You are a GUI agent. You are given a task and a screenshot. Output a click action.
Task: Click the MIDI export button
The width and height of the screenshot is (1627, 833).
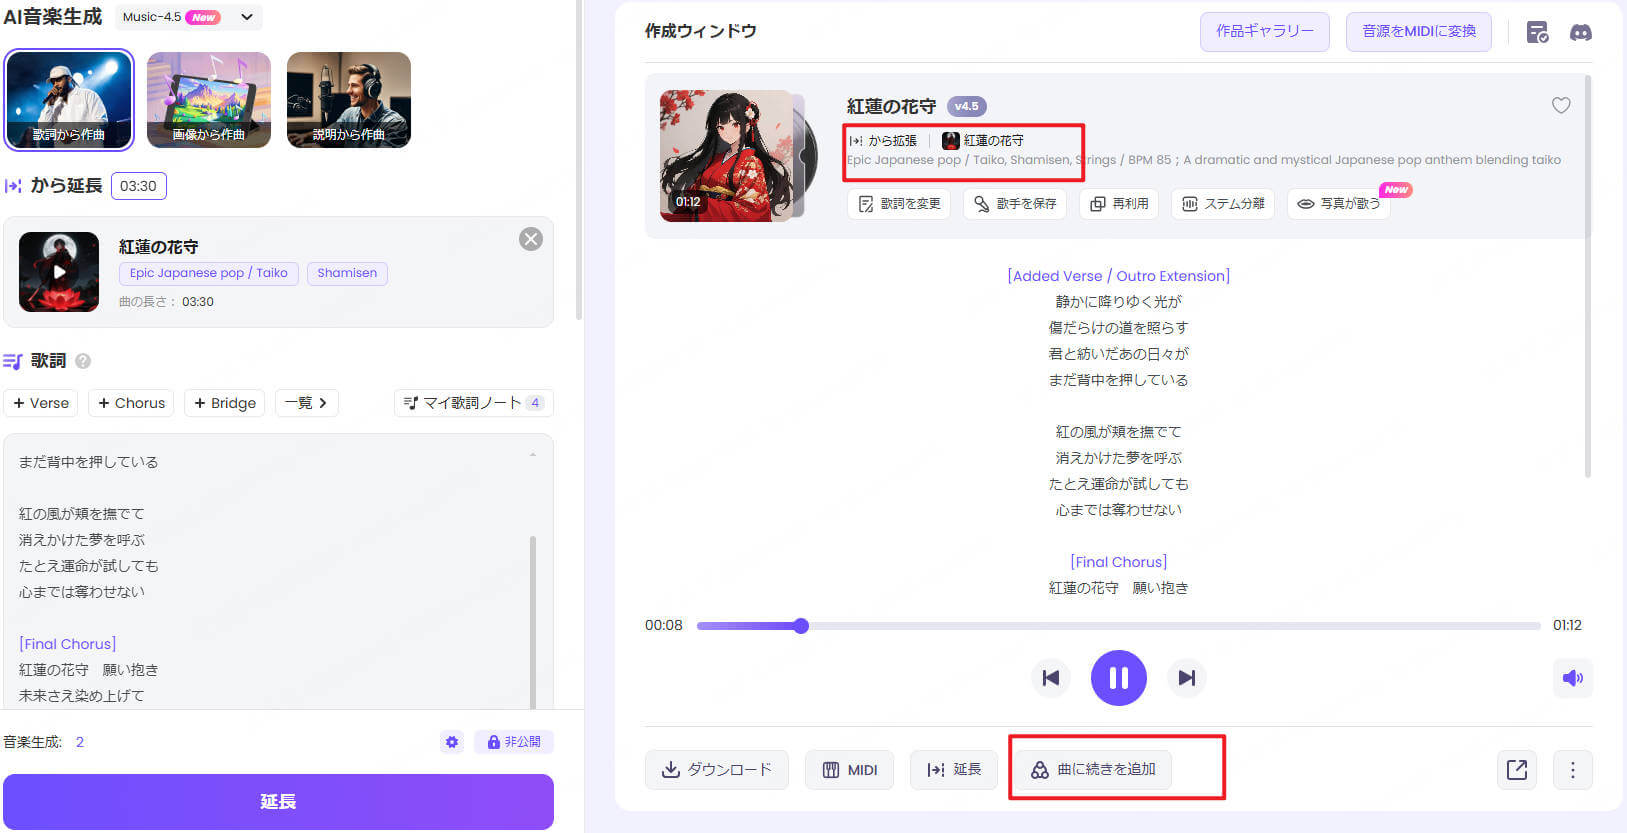850,770
